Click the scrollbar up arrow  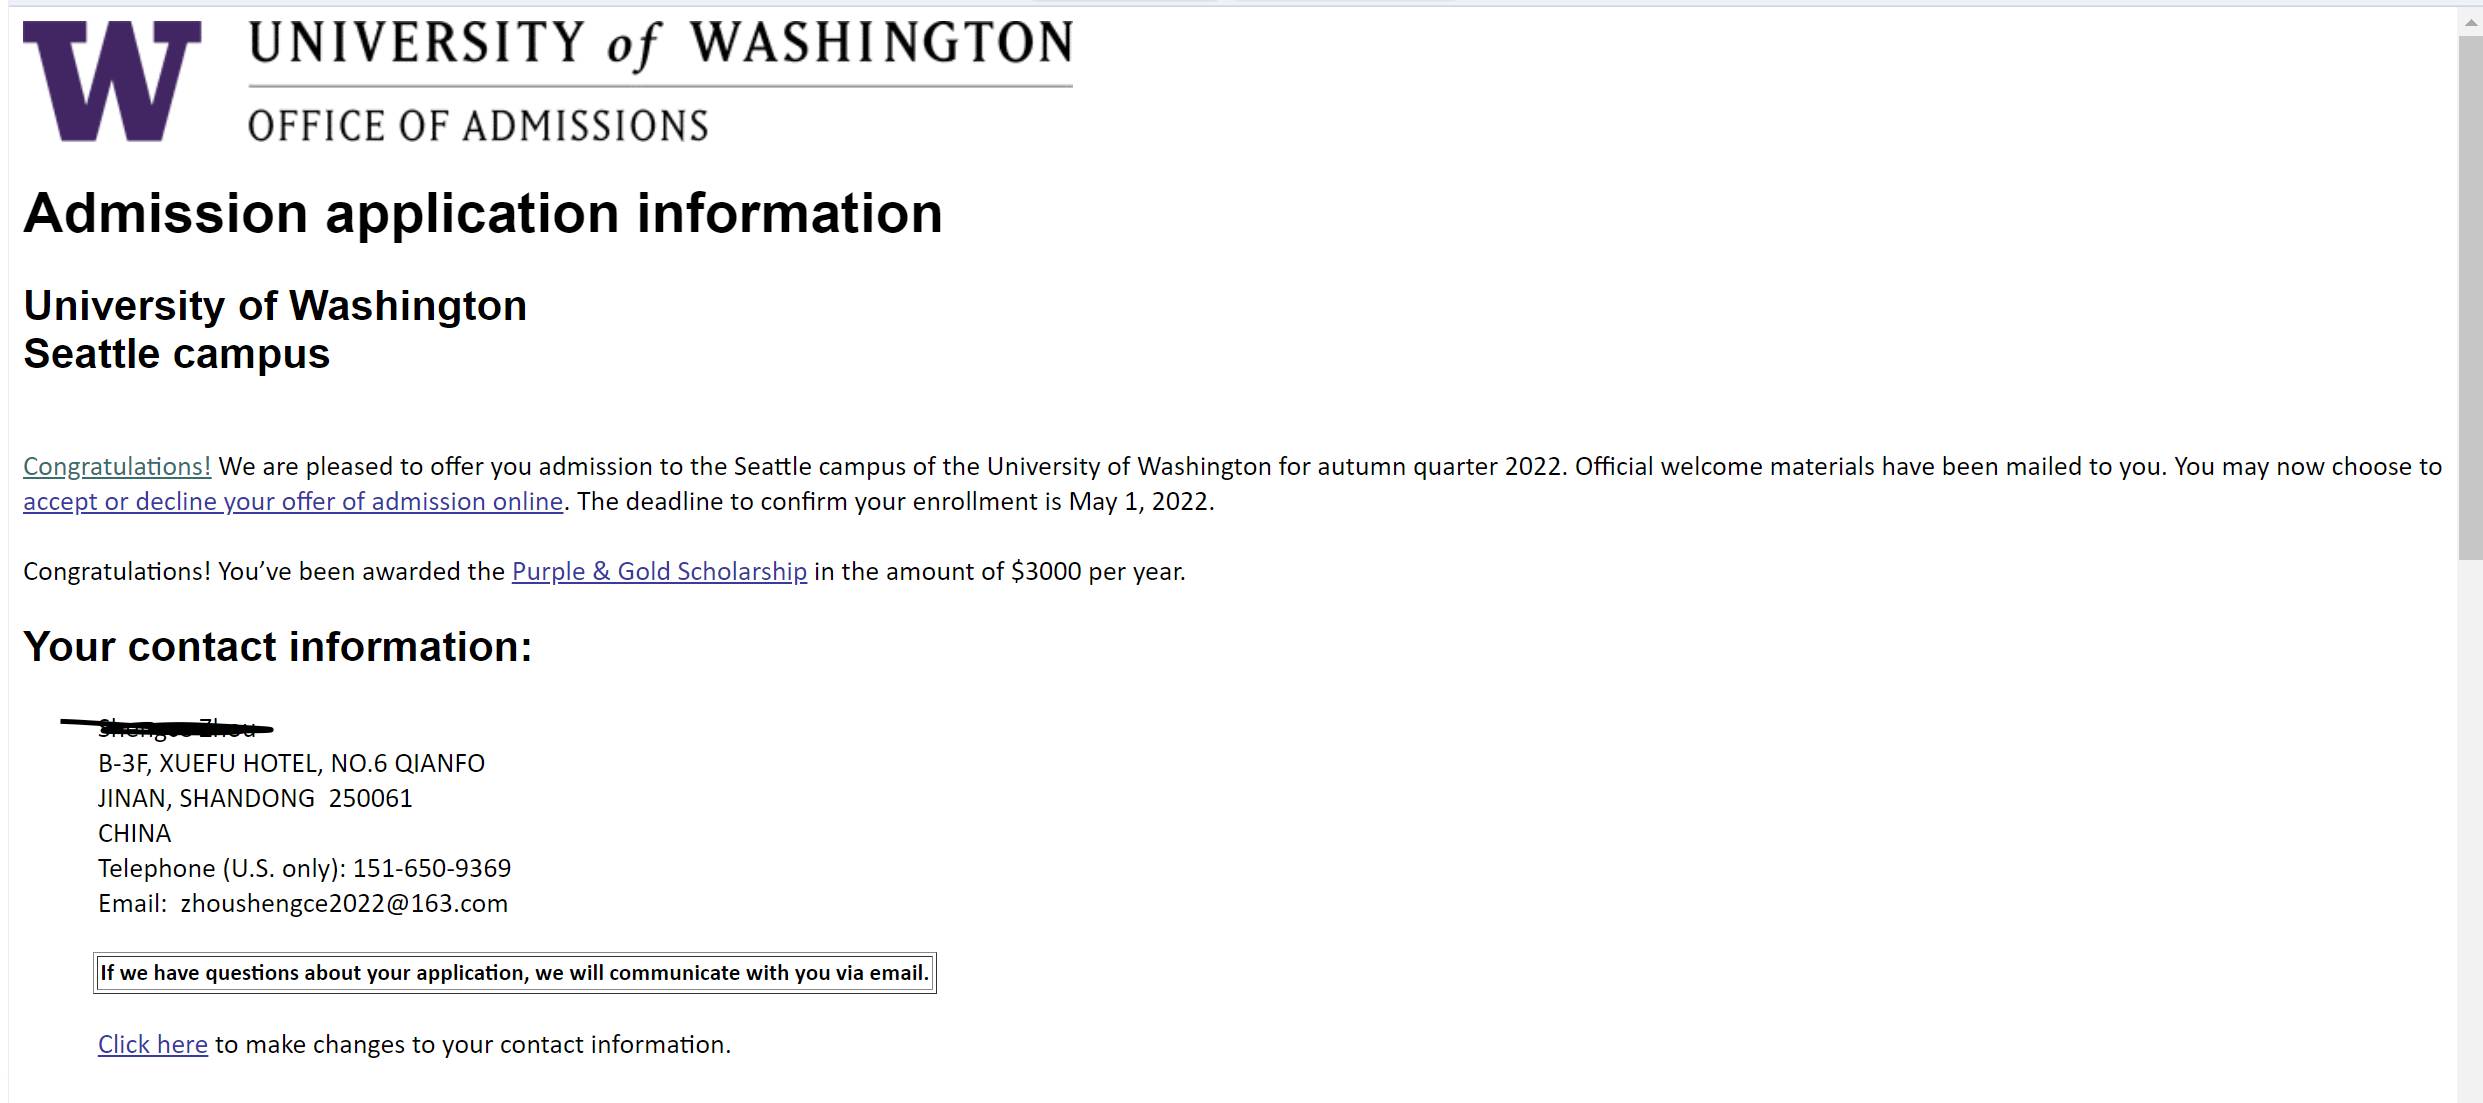tap(2469, 22)
